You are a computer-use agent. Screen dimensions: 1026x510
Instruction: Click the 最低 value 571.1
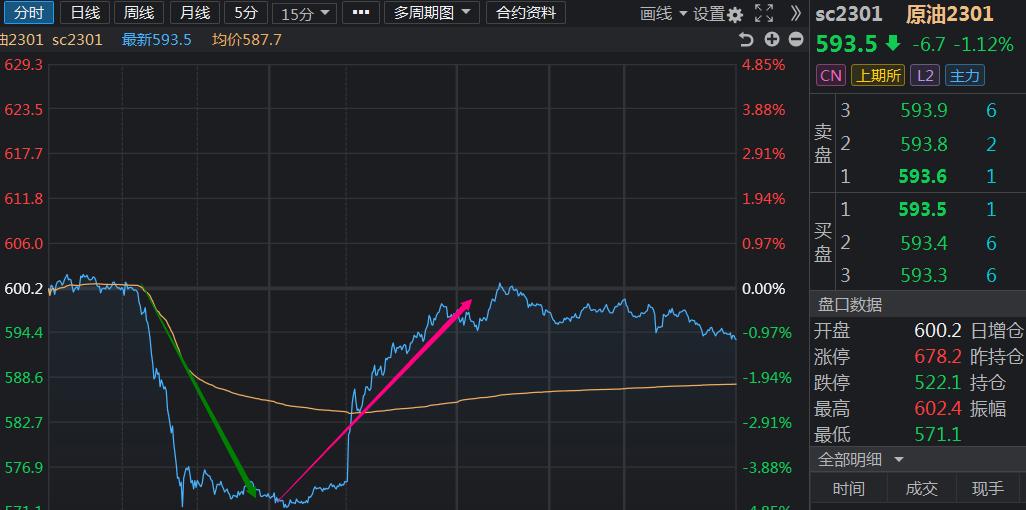[938, 434]
